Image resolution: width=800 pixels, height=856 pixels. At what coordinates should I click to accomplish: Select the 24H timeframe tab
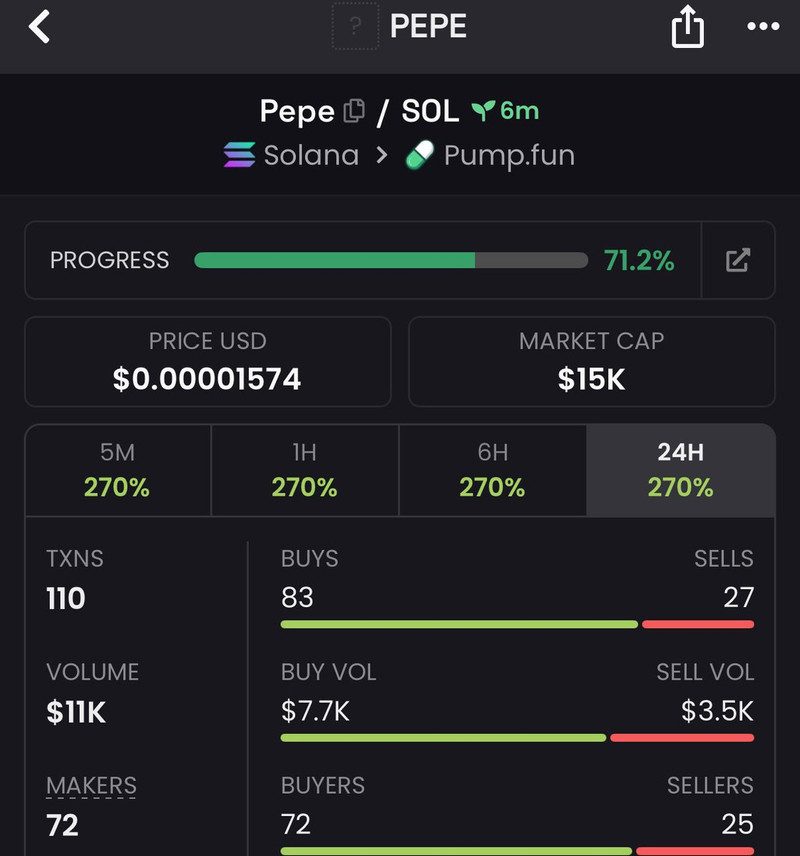tap(680, 470)
